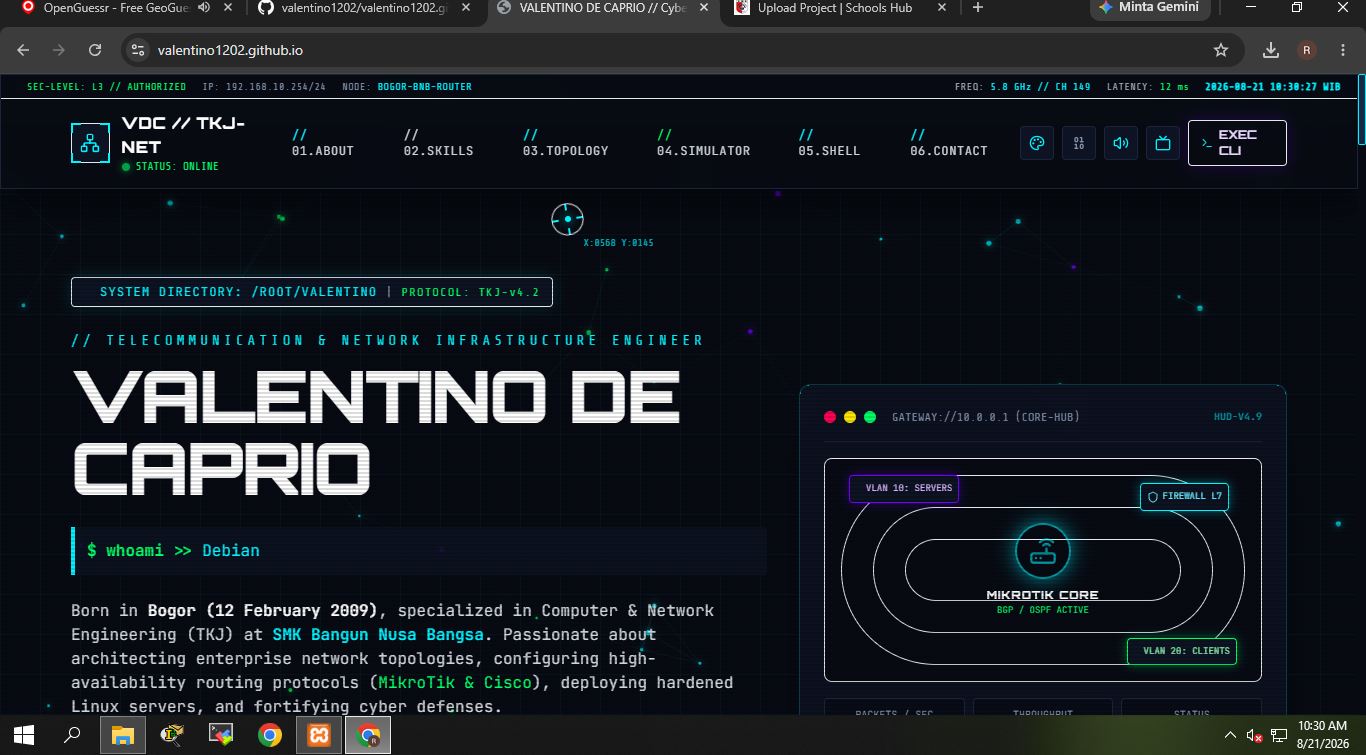The image size is (1366, 755).
Task: Select the VLAN 20: CLIENTS node
Action: pos(1182,651)
